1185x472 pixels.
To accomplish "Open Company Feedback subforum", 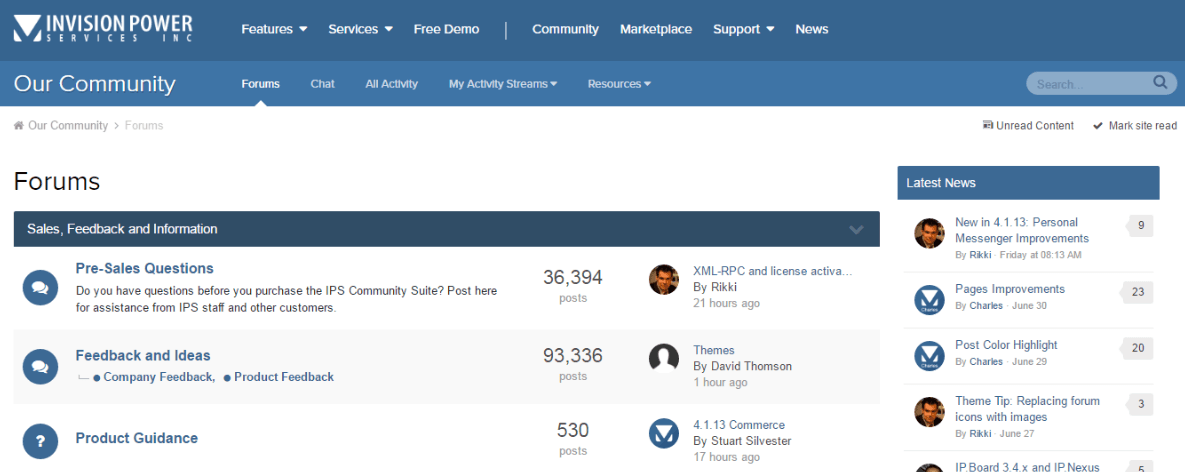I will (x=159, y=377).
